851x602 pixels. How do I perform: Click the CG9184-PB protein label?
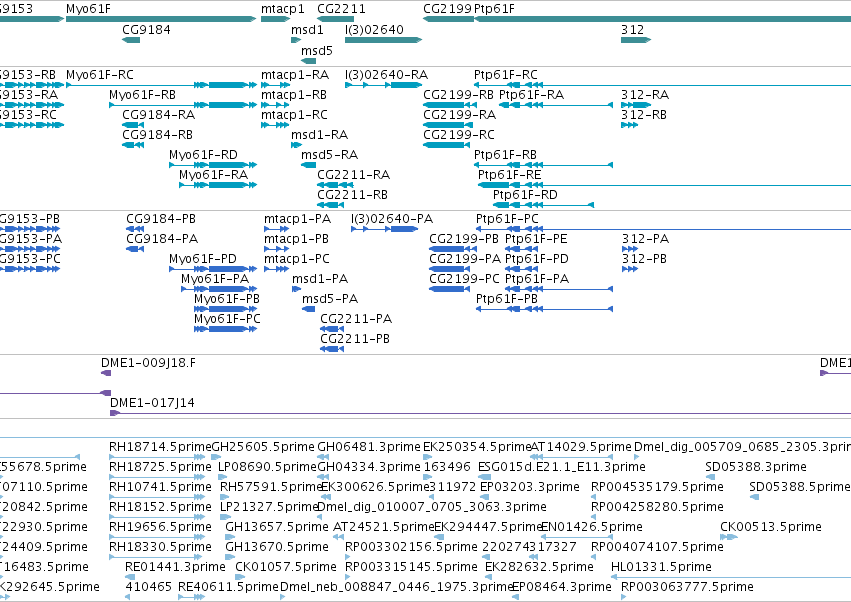(x=161, y=219)
